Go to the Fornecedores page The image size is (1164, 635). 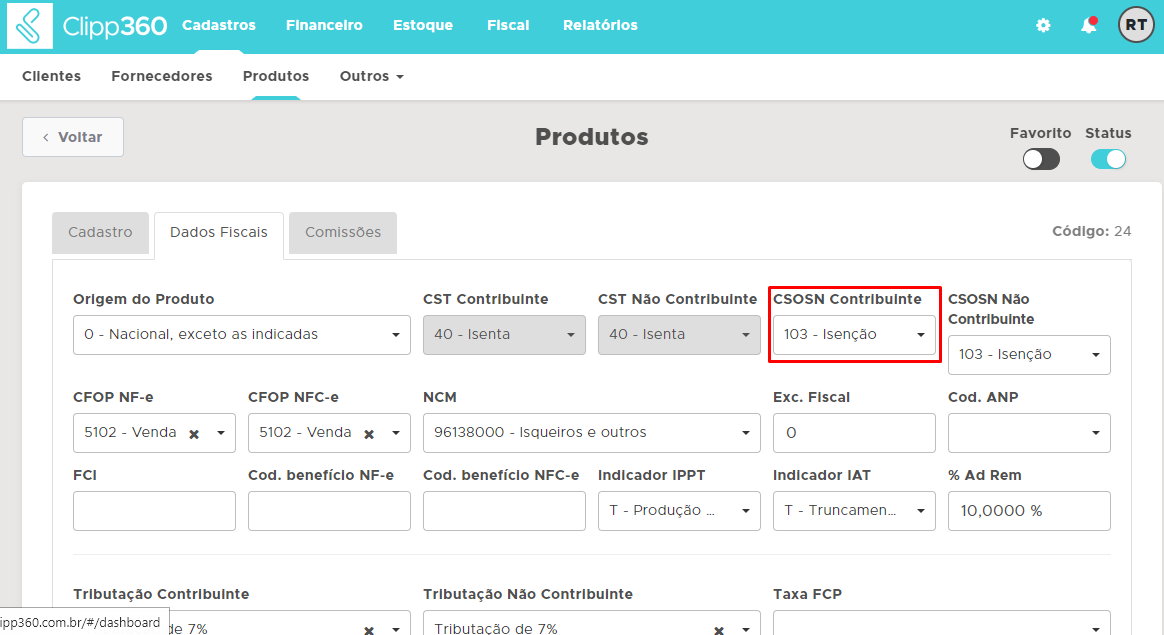point(162,76)
